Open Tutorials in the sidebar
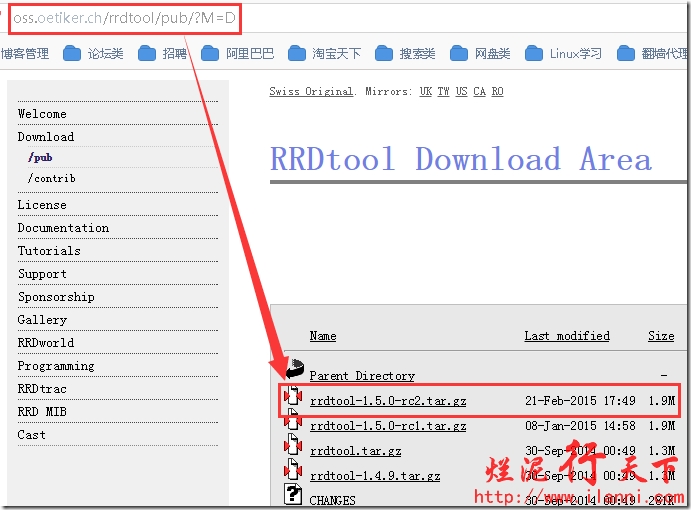Viewport: 691px width, 510px height. click(49, 251)
